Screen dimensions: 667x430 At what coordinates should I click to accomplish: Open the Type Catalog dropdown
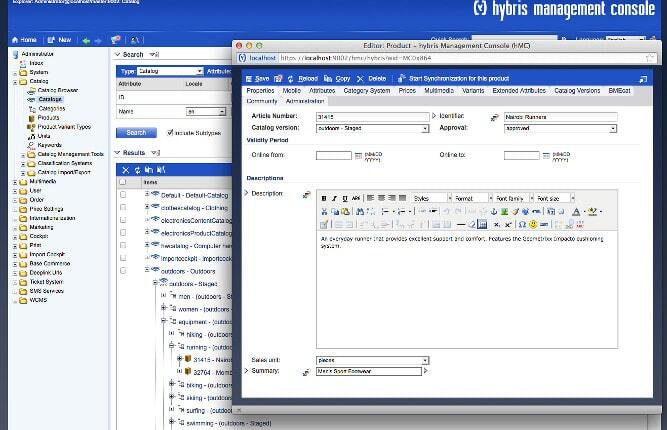click(170, 71)
